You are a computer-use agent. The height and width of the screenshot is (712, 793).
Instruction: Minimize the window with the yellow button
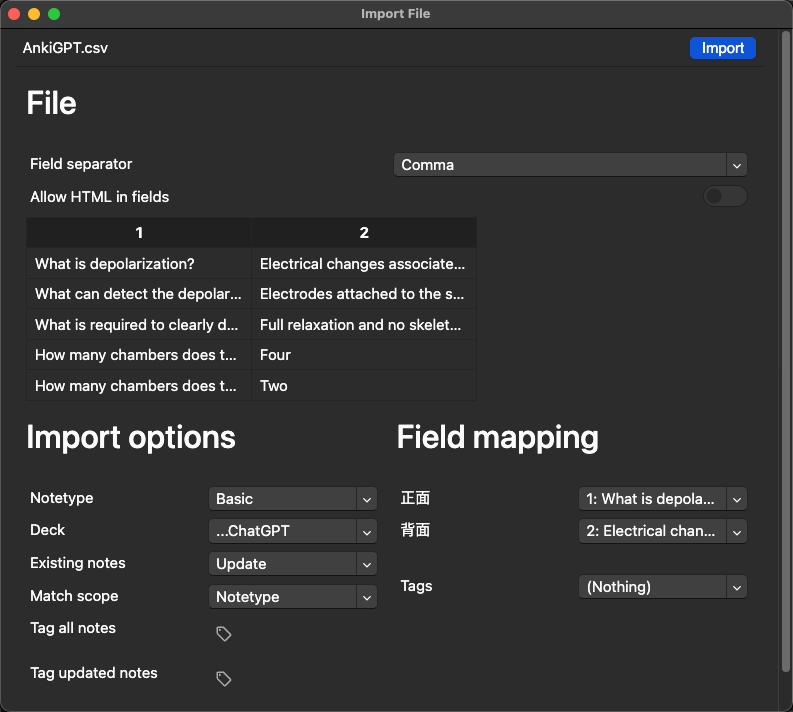click(x=34, y=14)
